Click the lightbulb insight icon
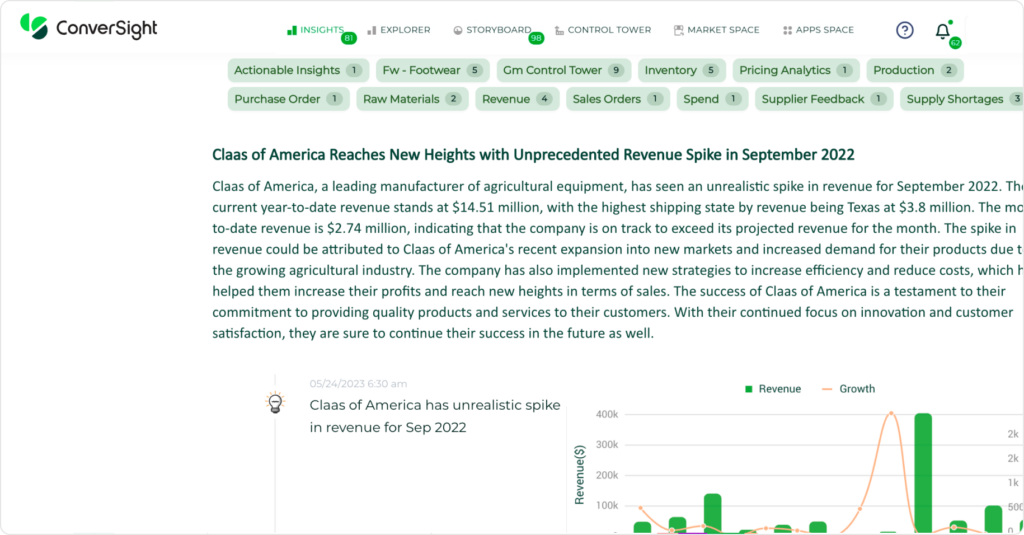1024x535 pixels. pyautogui.click(x=276, y=402)
